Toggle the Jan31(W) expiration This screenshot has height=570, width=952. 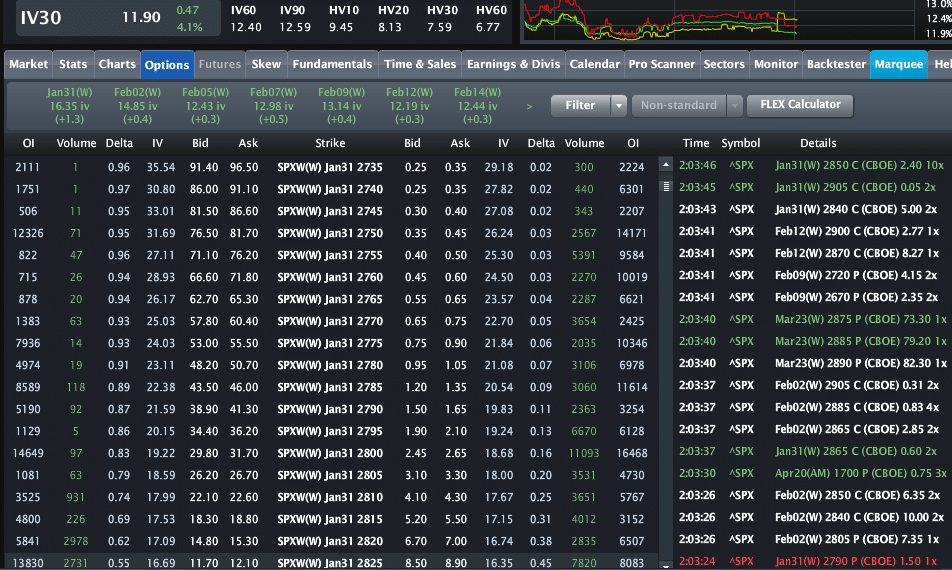(70, 105)
